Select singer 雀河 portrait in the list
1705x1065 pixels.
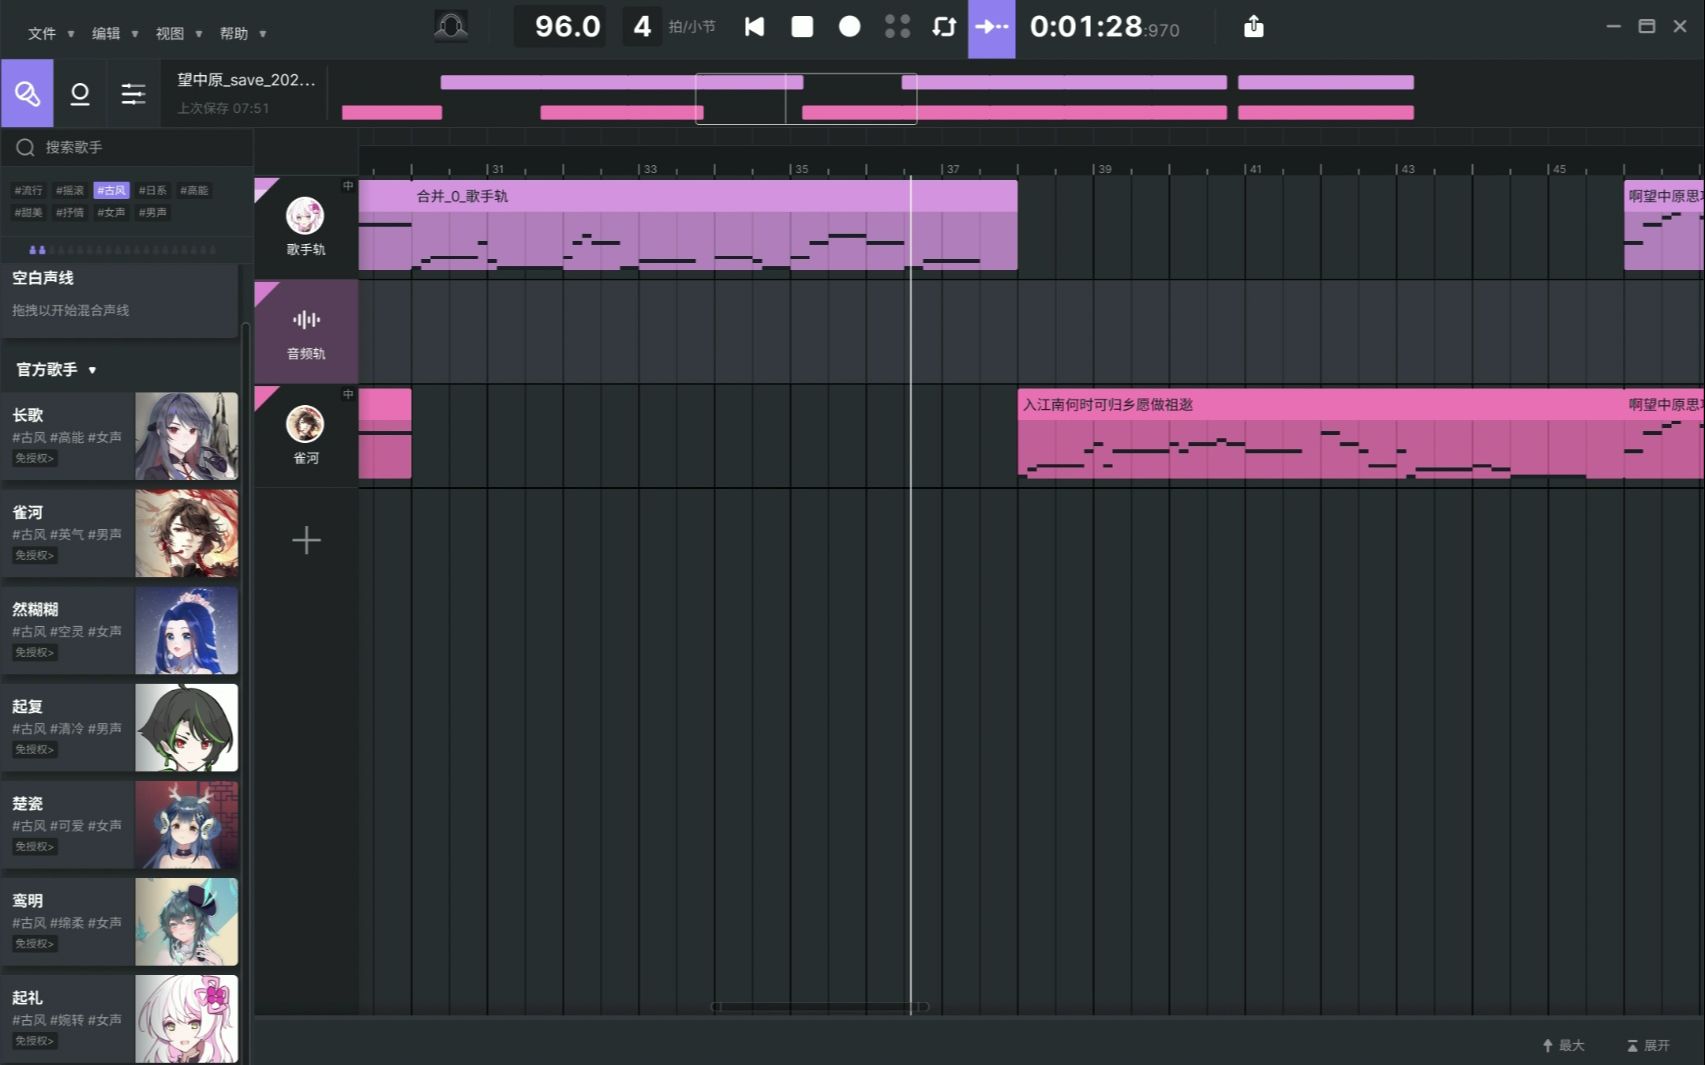coord(187,533)
